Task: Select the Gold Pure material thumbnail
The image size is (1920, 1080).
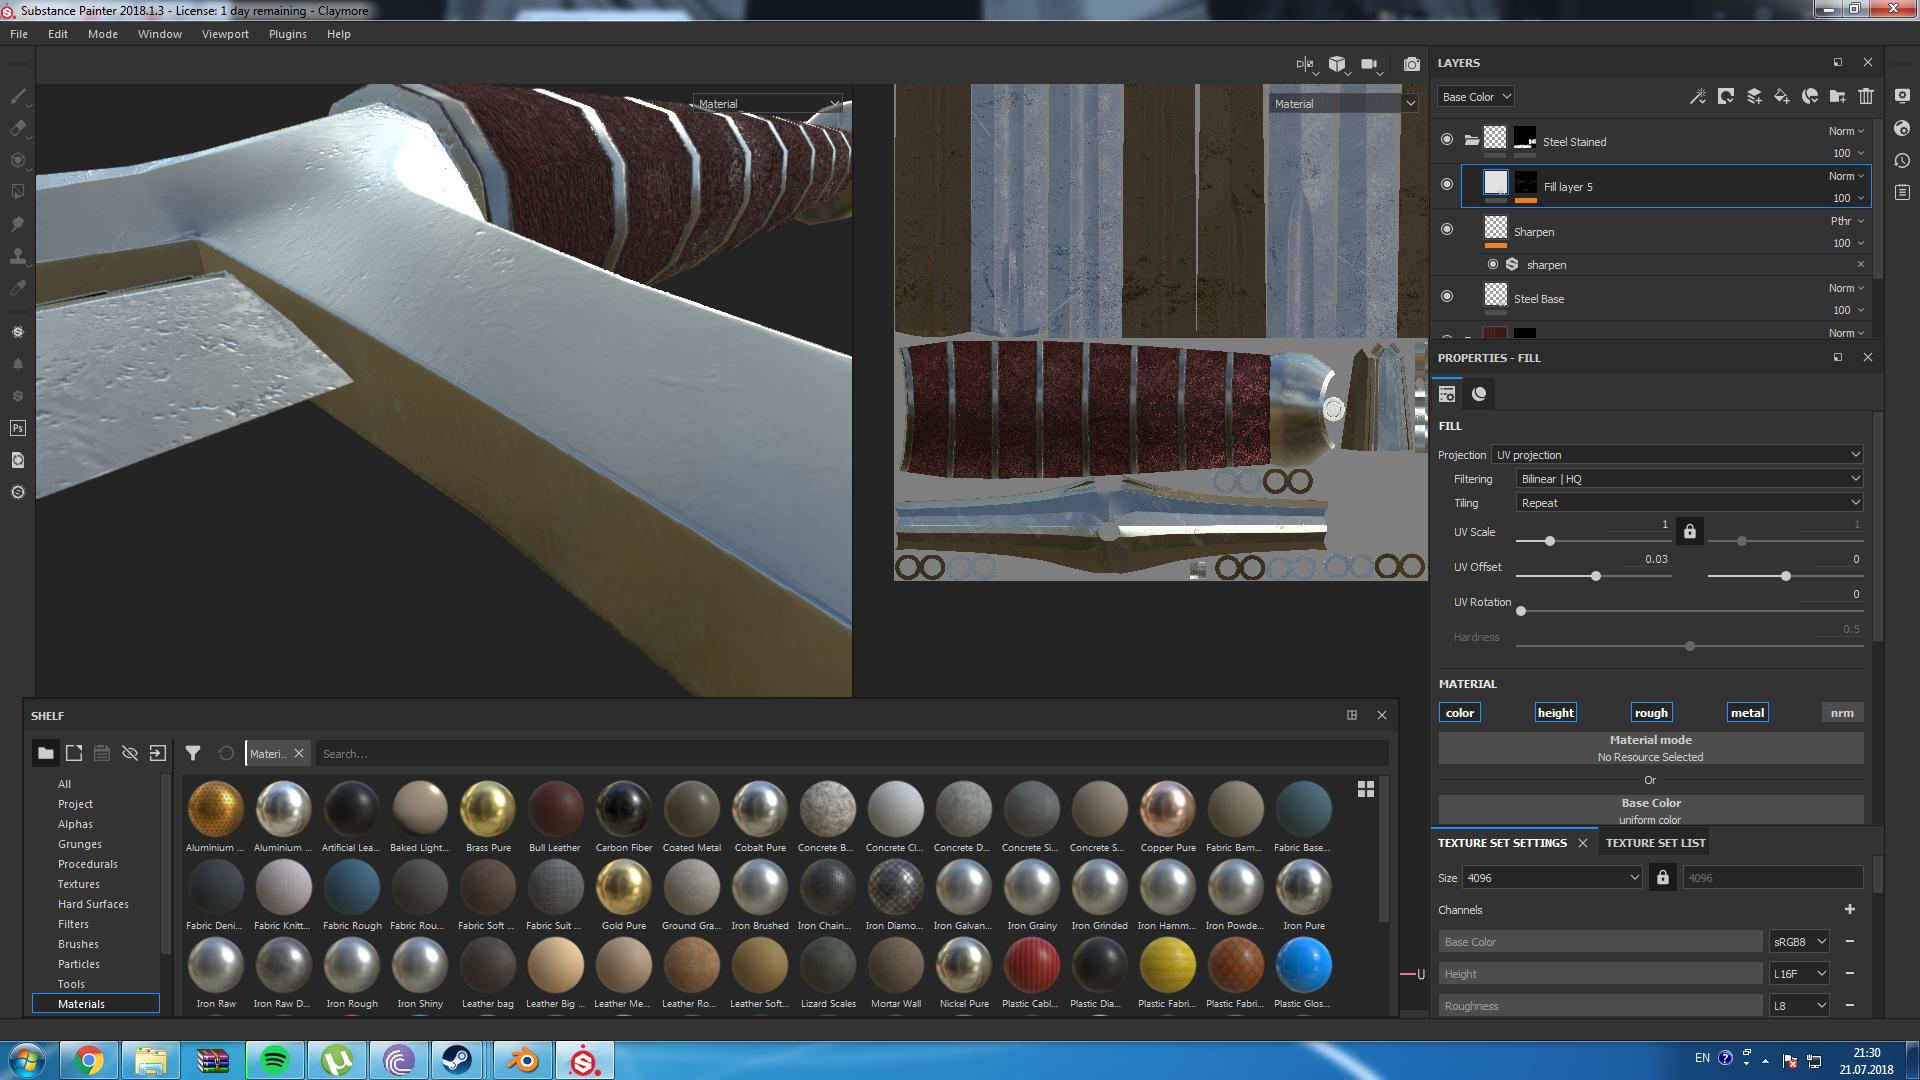Action: click(623, 888)
